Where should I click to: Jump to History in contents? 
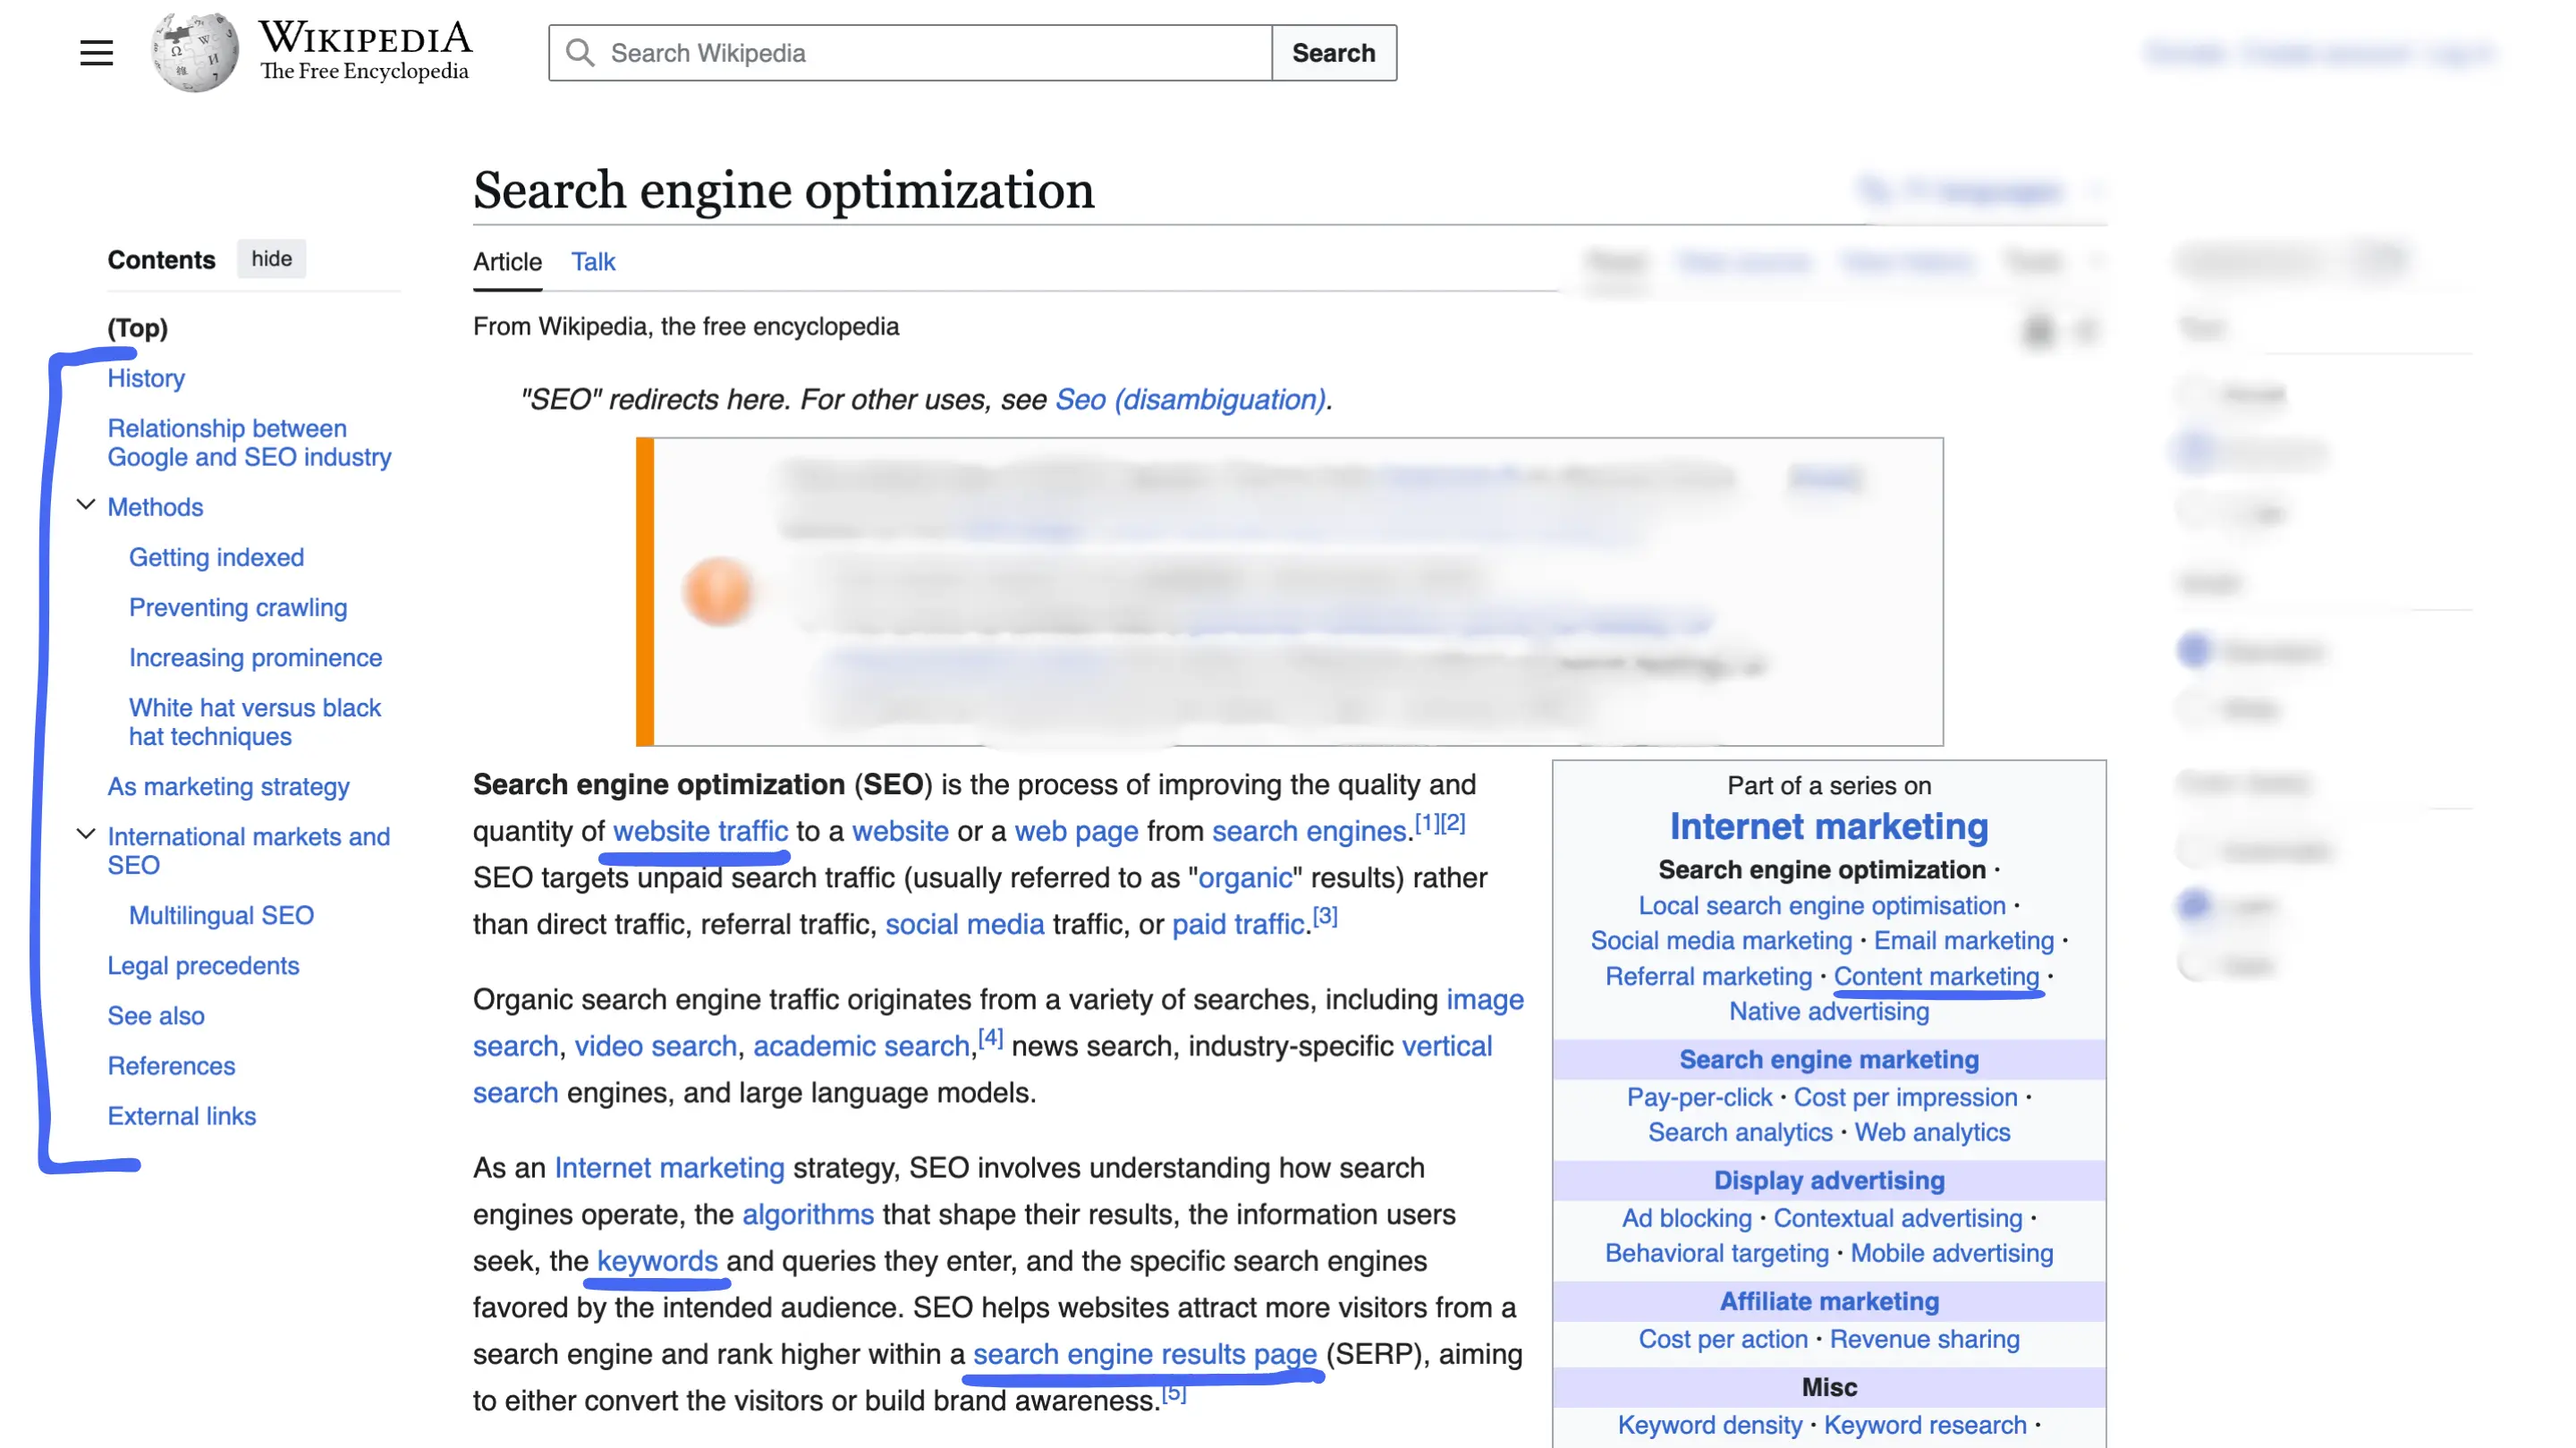[146, 378]
